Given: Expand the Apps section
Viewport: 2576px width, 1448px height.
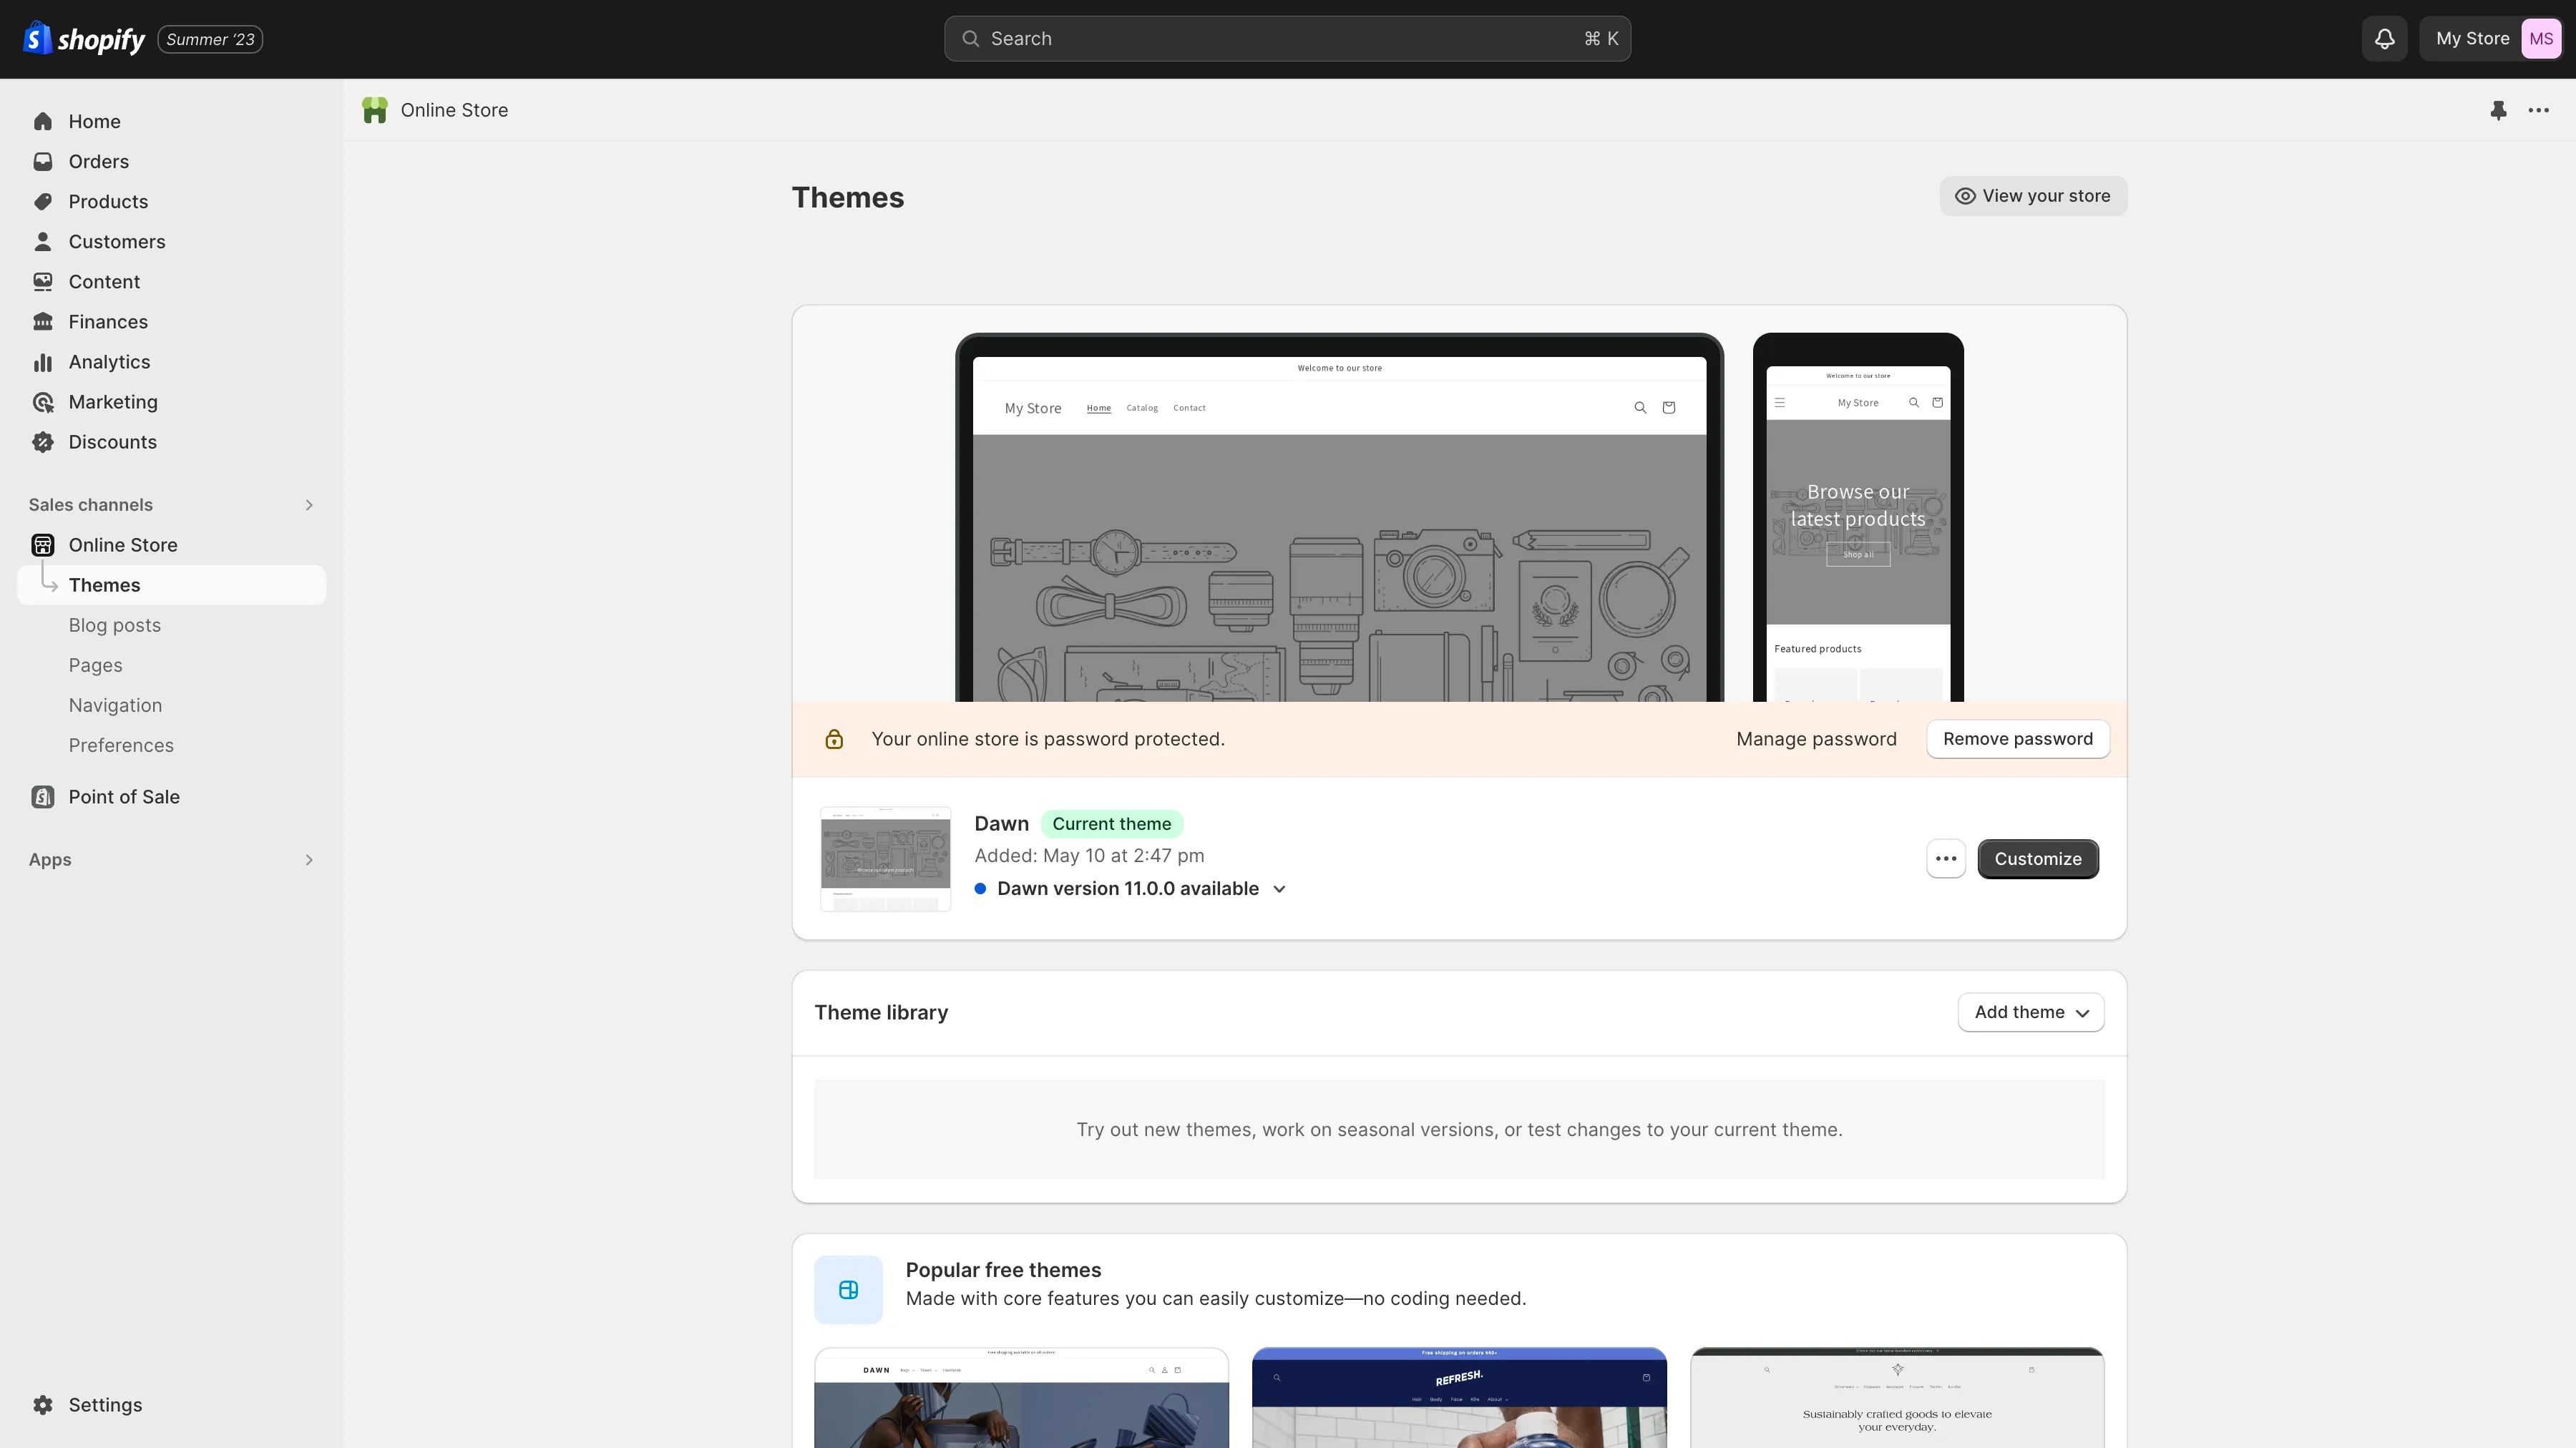Looking at the screenshot, I should click(309, 859).
